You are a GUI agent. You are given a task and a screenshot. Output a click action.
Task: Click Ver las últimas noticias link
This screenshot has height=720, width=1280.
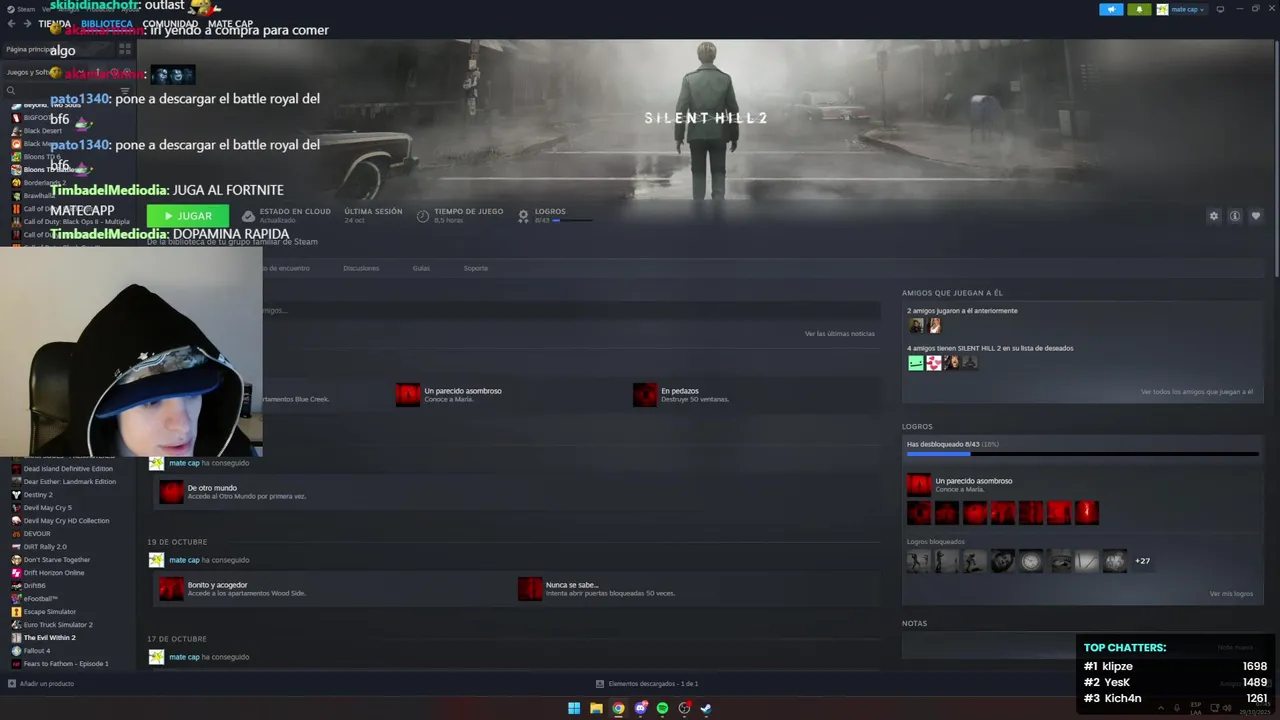click(840, 333)
